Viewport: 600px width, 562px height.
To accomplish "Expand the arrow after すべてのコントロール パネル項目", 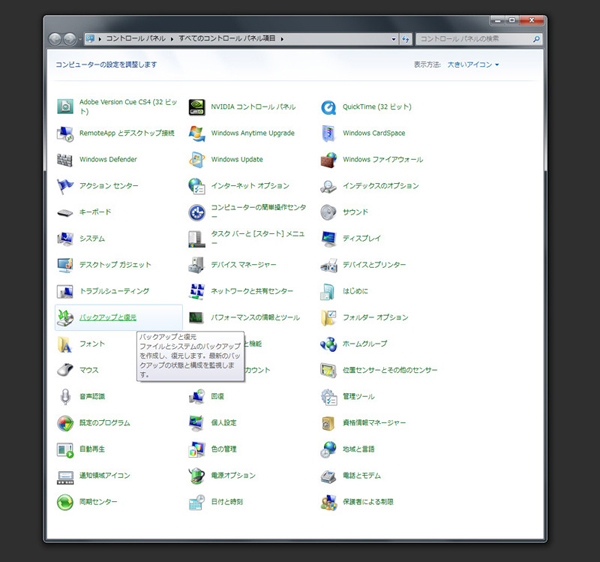I will tap(282, 39).
